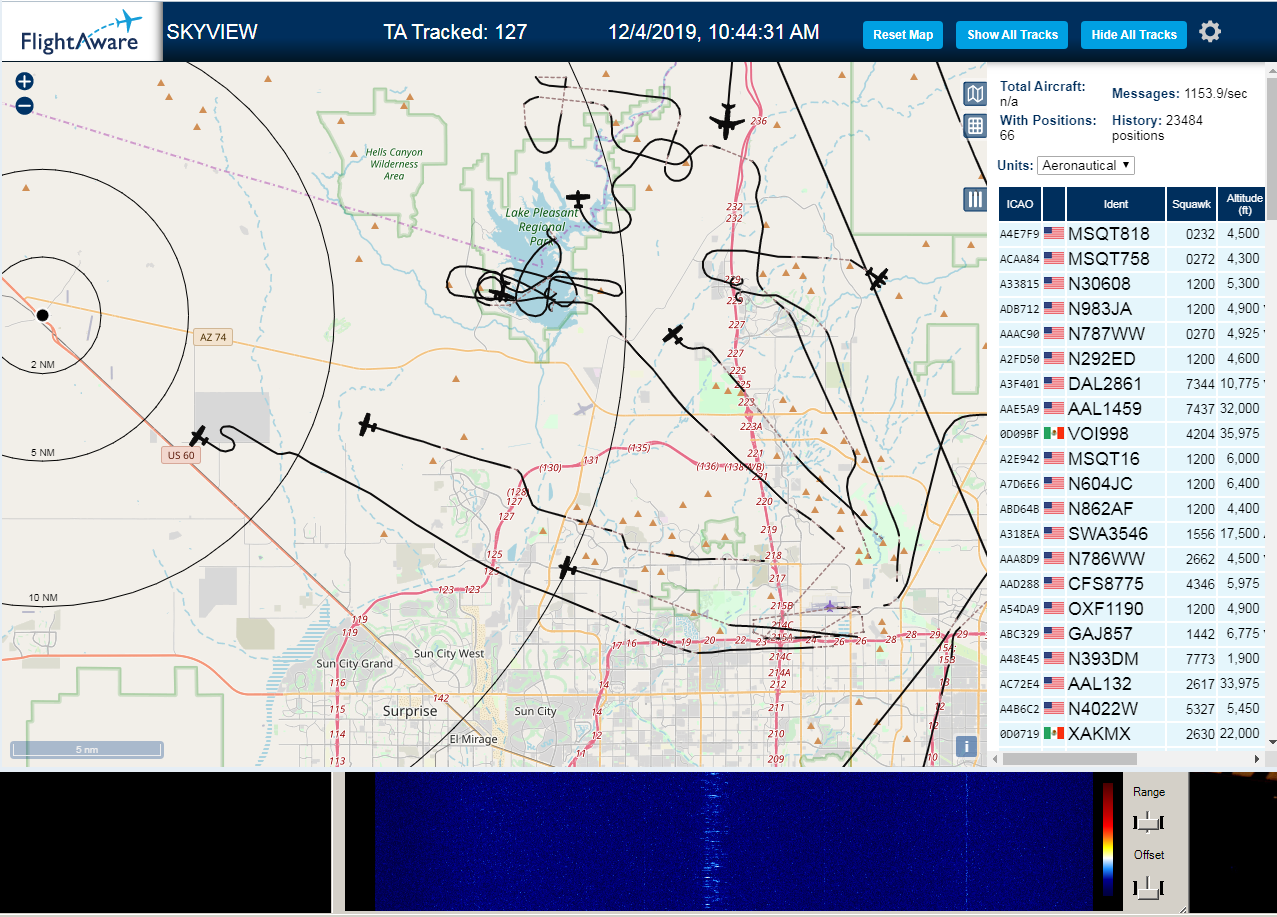Toggle the grid/table view icon
This screenshot has height=917, width=1277.
tap(975, 126)
